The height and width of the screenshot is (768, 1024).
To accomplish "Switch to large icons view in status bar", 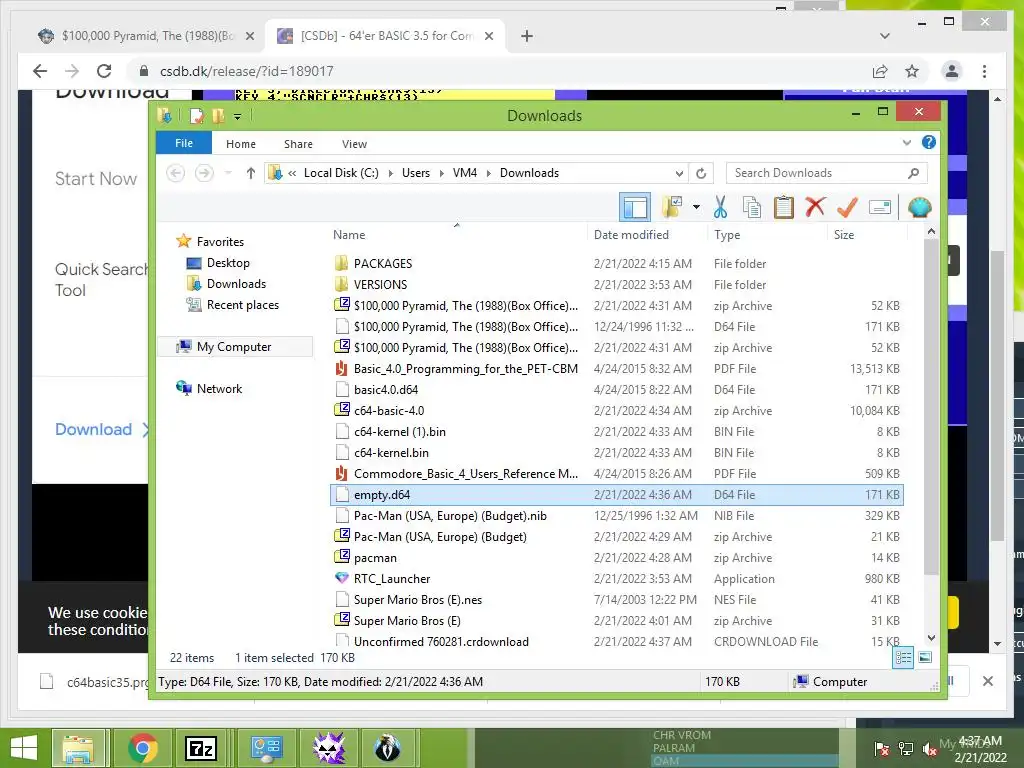I will [925, 657].
